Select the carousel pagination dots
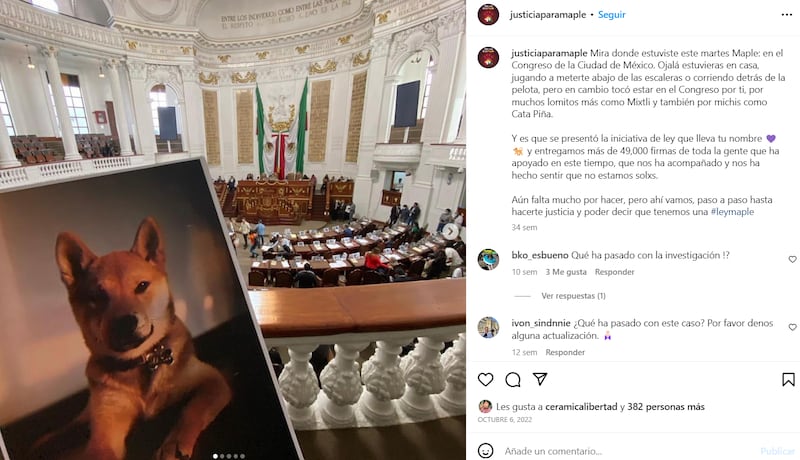 tap(229, 456)
